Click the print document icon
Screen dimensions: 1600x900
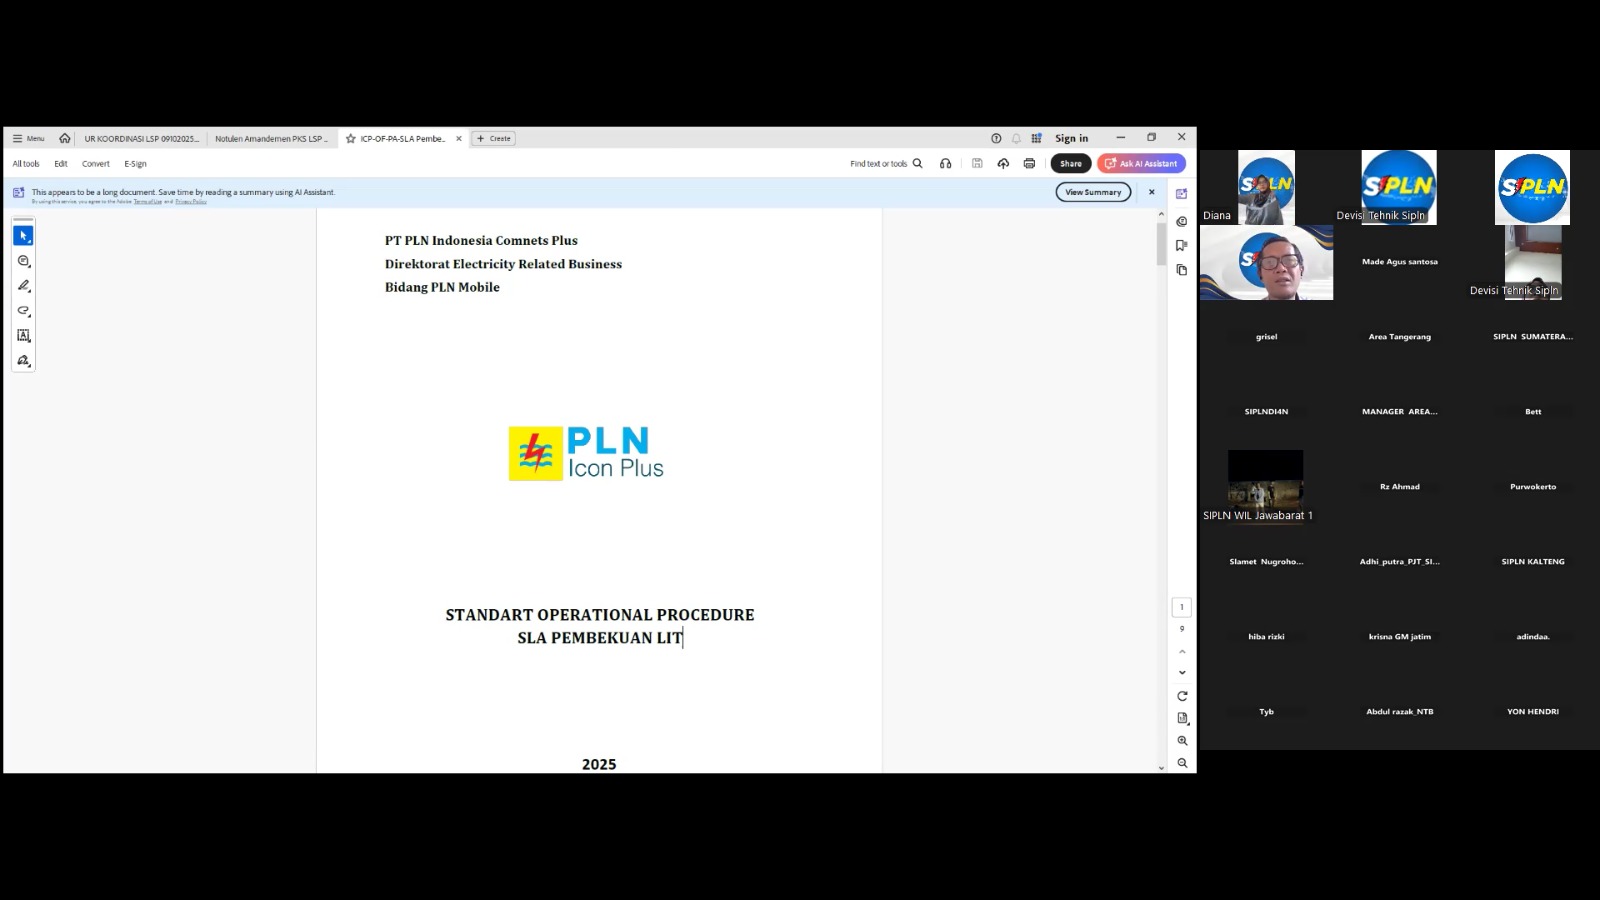coord(1029,164)
